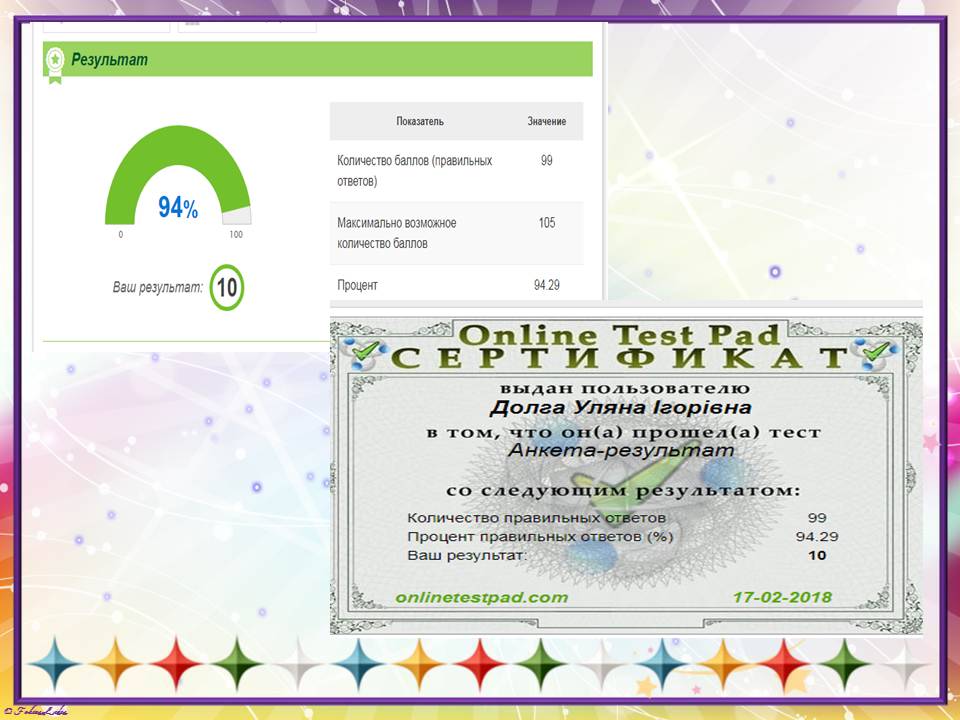Click the bold 10 result on the certificate
This screenshot has height=720, width=960.
pyautogui.click(x=817, y=556)
